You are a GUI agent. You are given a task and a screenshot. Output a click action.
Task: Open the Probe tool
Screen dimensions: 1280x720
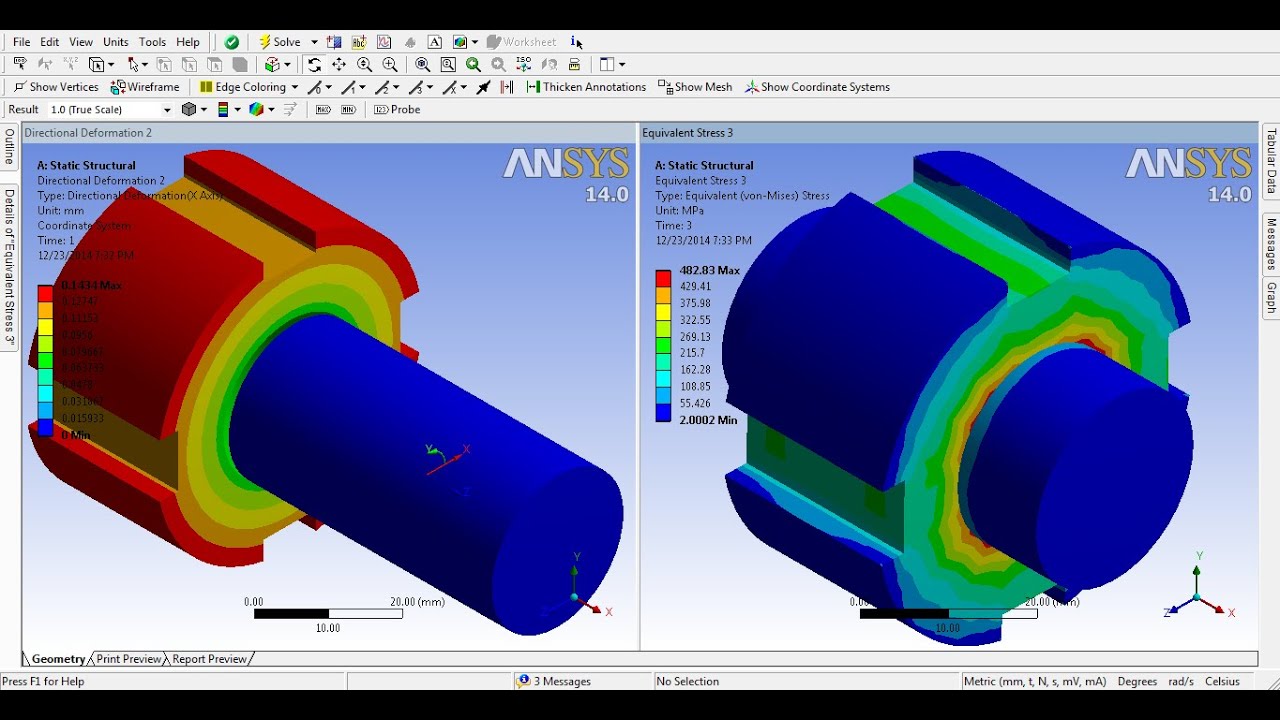pyautogui.click(x=397, y=109)
